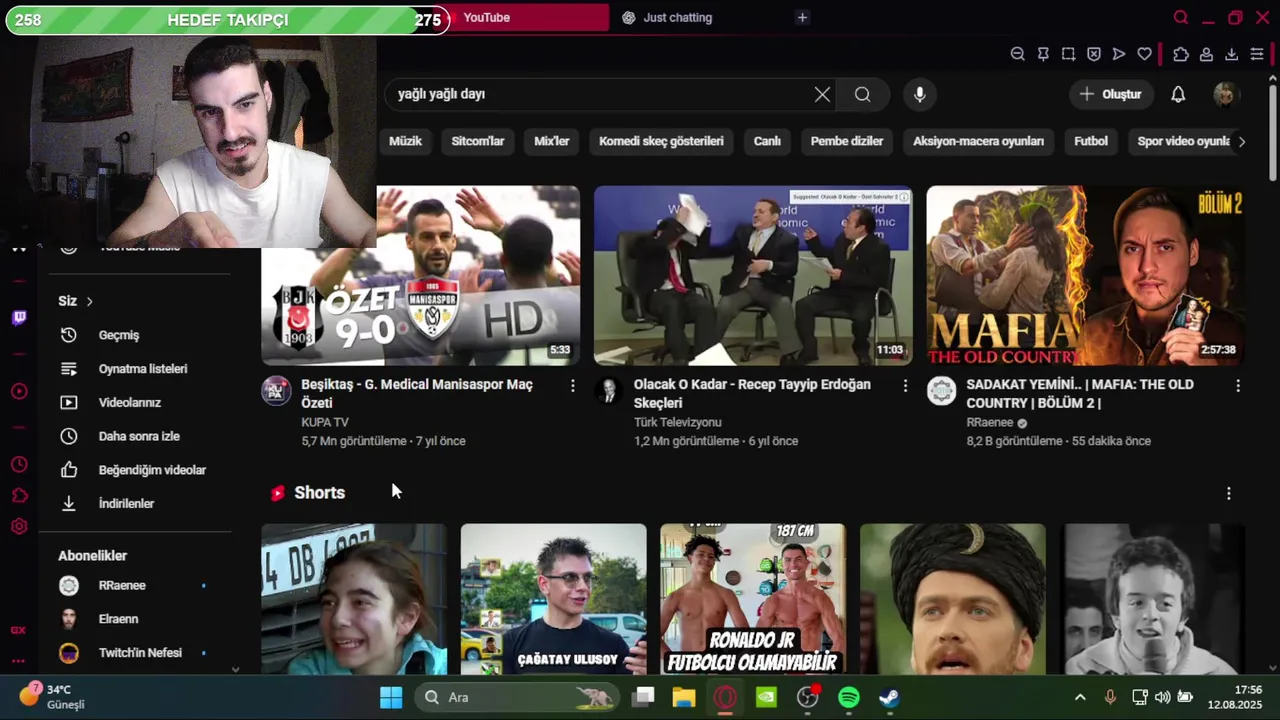Open YouTube notifications bell
1280x720 pixels.
click(1178, 94)
